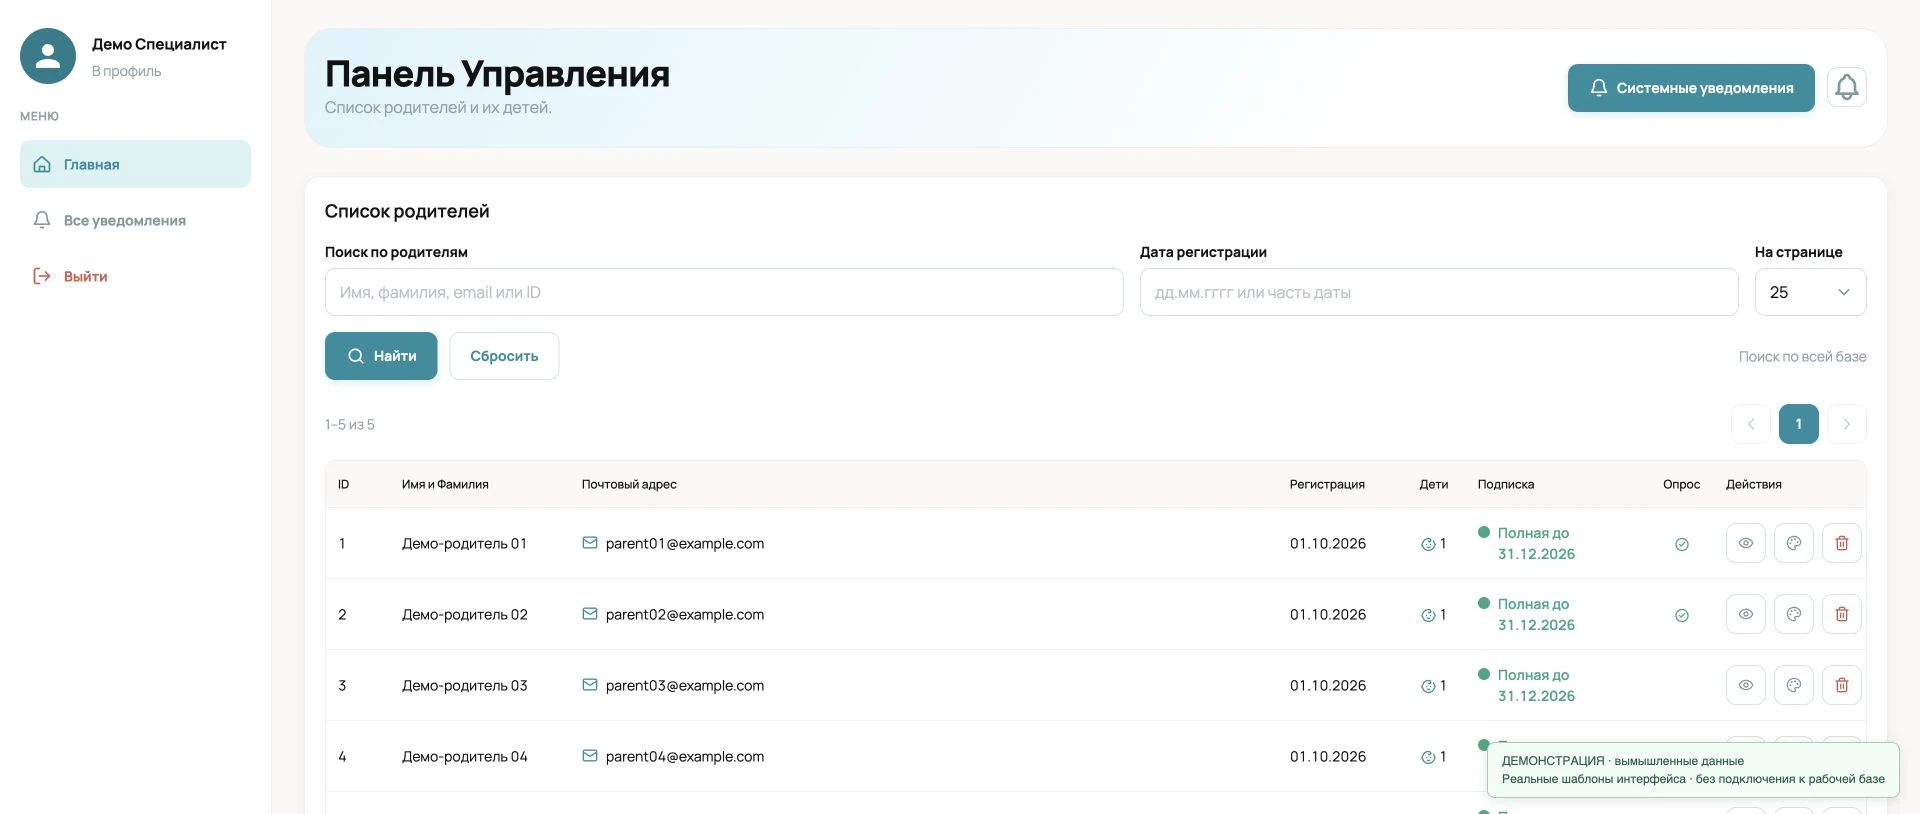
Task: Focus the 'Дата регистрации' date field
Action: click(x=1439, y=292)
